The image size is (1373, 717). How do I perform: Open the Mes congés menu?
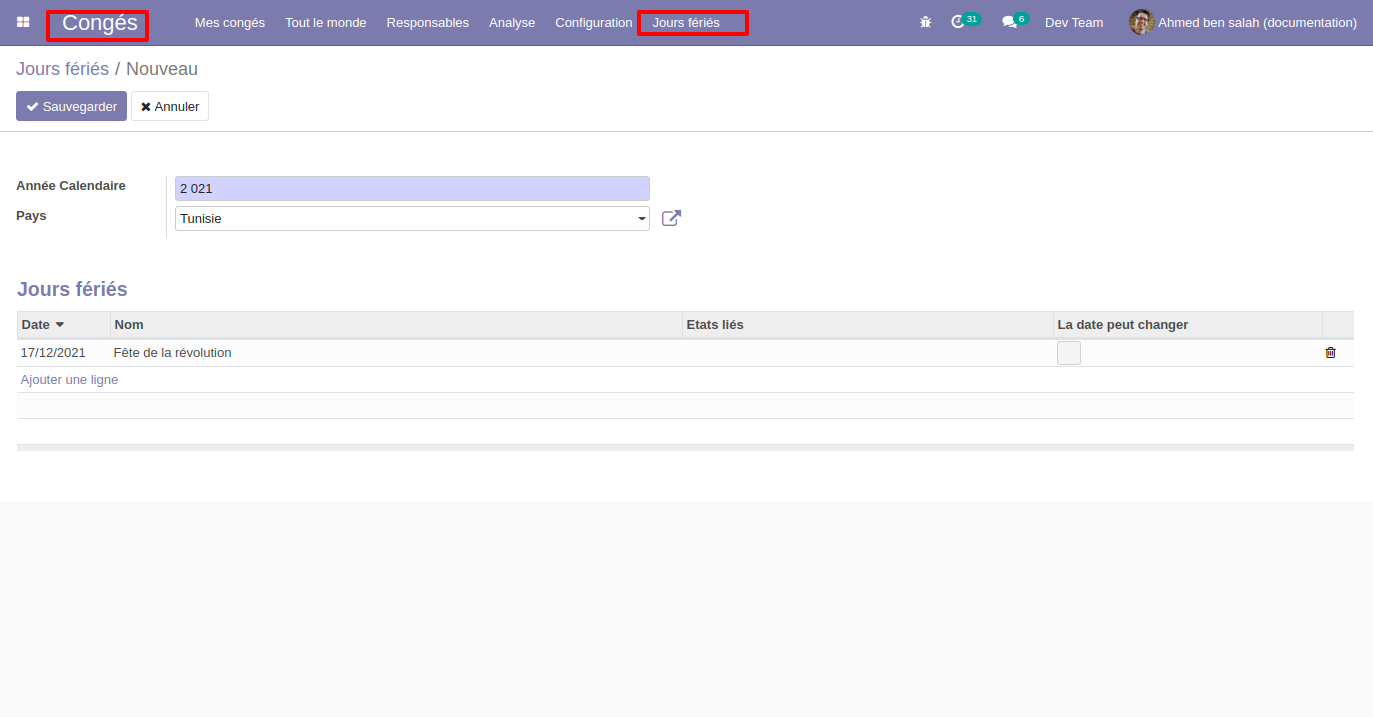[230, 22]
